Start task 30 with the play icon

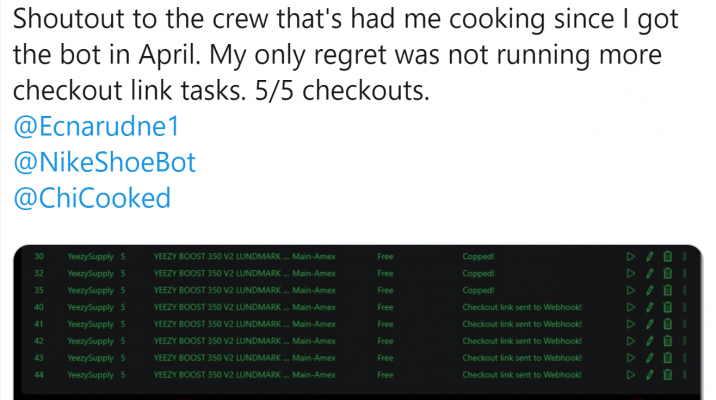tap(630, 257)
